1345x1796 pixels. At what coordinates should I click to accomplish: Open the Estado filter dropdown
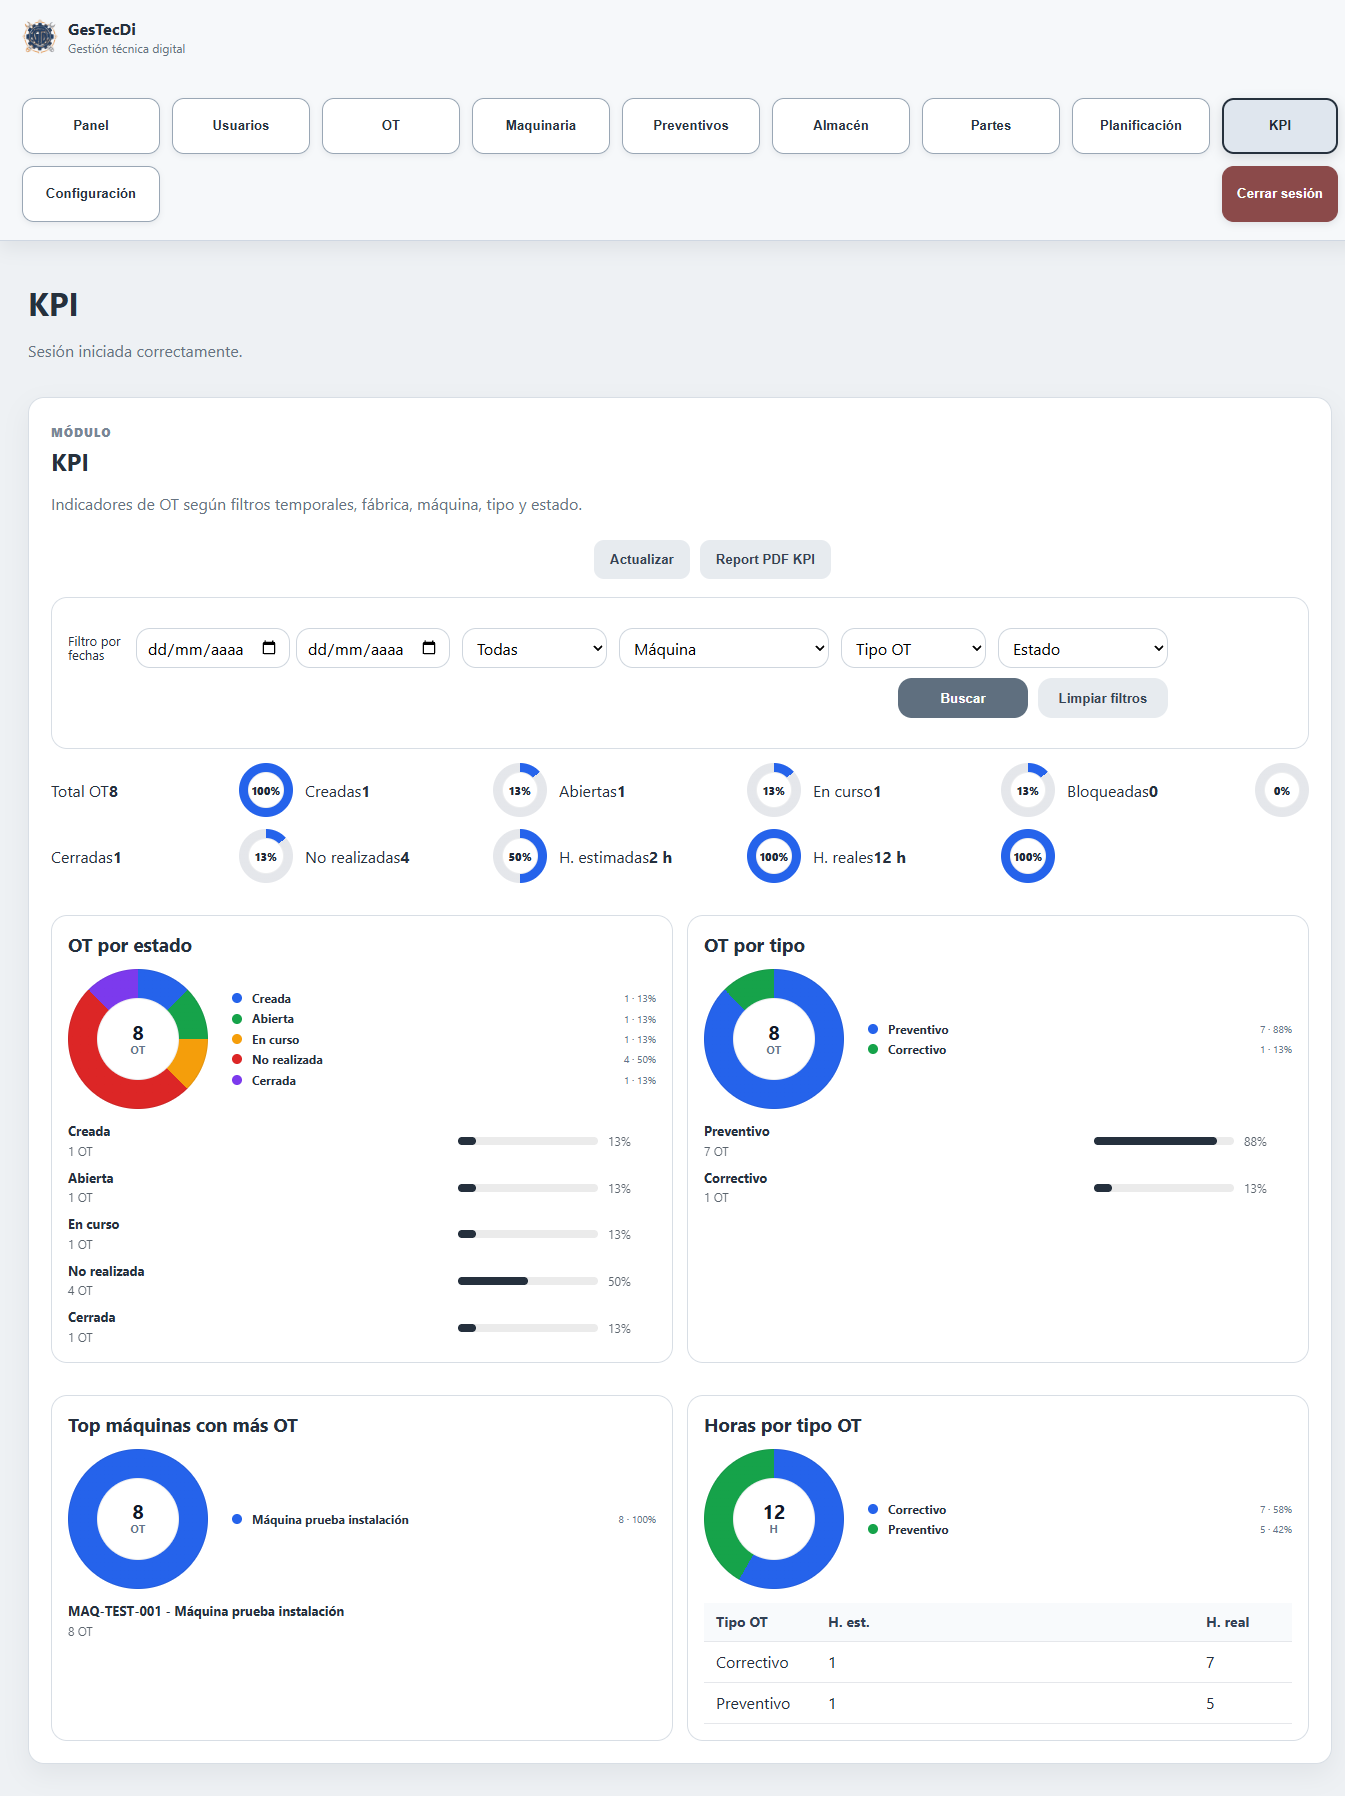(x=1082, y=648)
